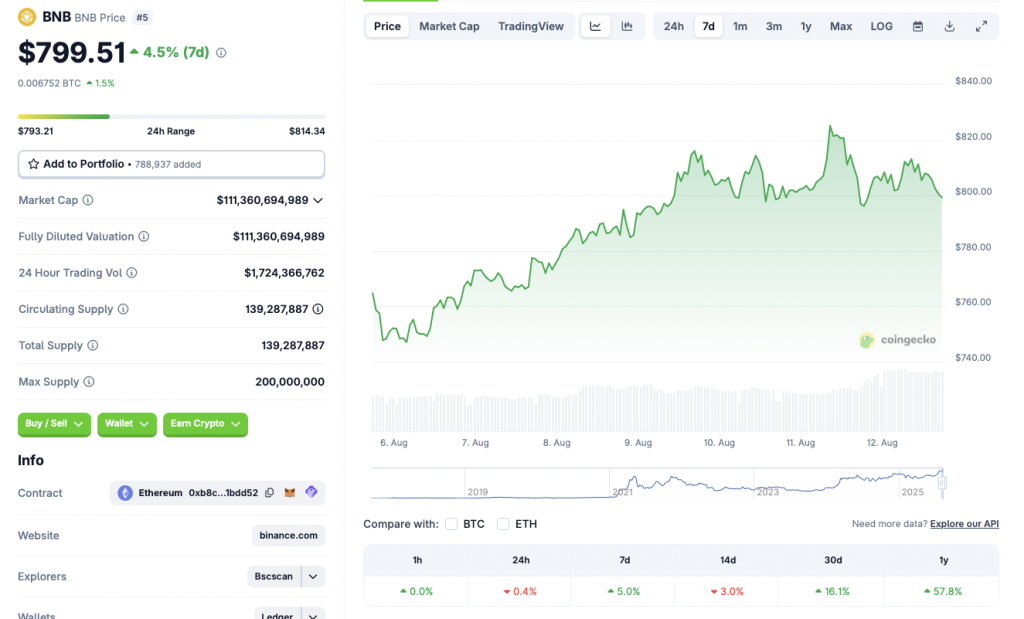Tick the ETH compare checkbox
Viewport: 1024px width, 619px height.
[503, 524]
